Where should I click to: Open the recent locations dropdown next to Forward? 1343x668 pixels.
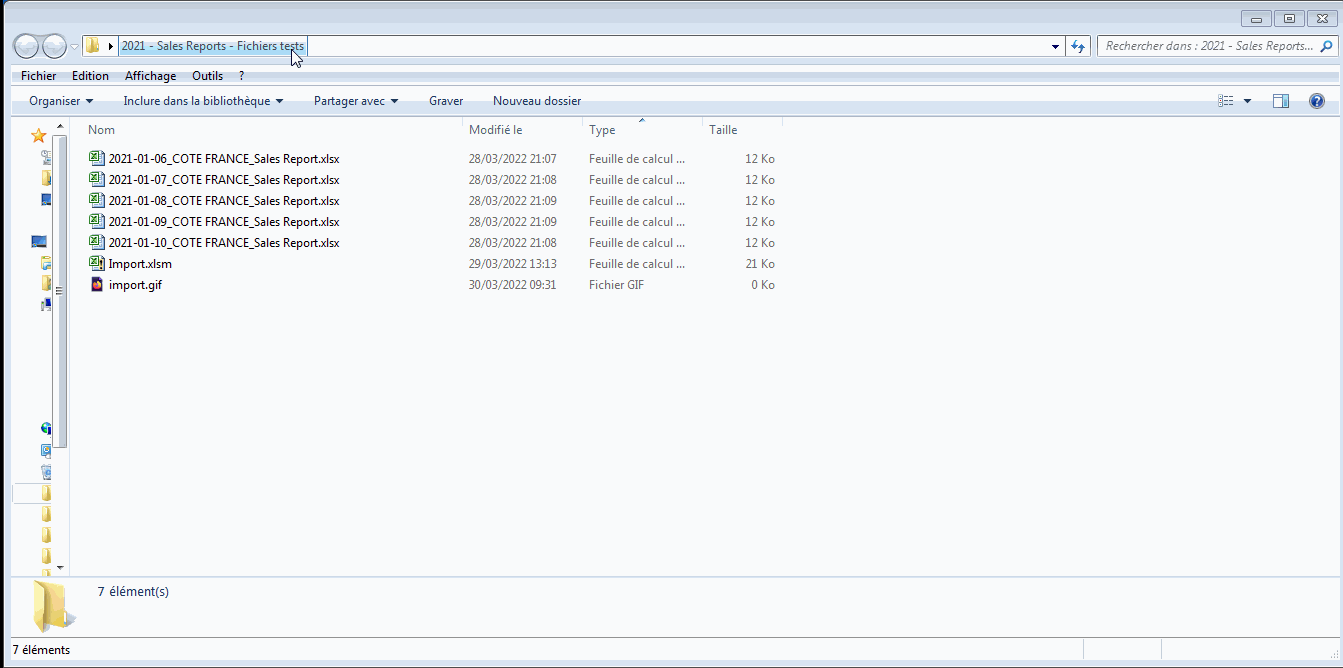74,46
